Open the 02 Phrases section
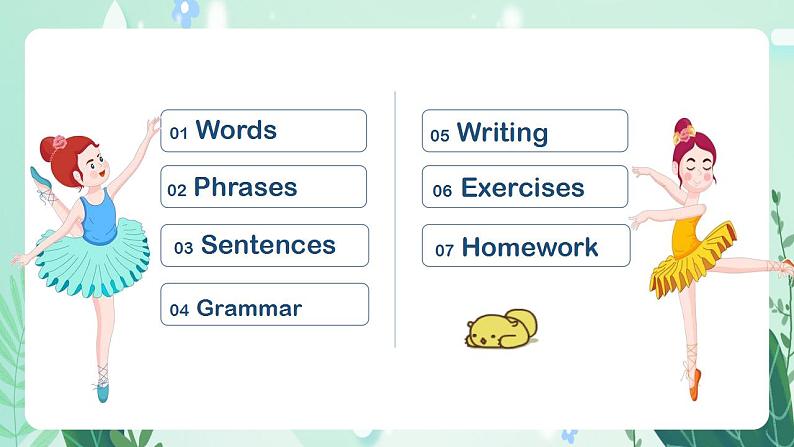This screenshot has width=794, height=447. (x=263, y=187)
